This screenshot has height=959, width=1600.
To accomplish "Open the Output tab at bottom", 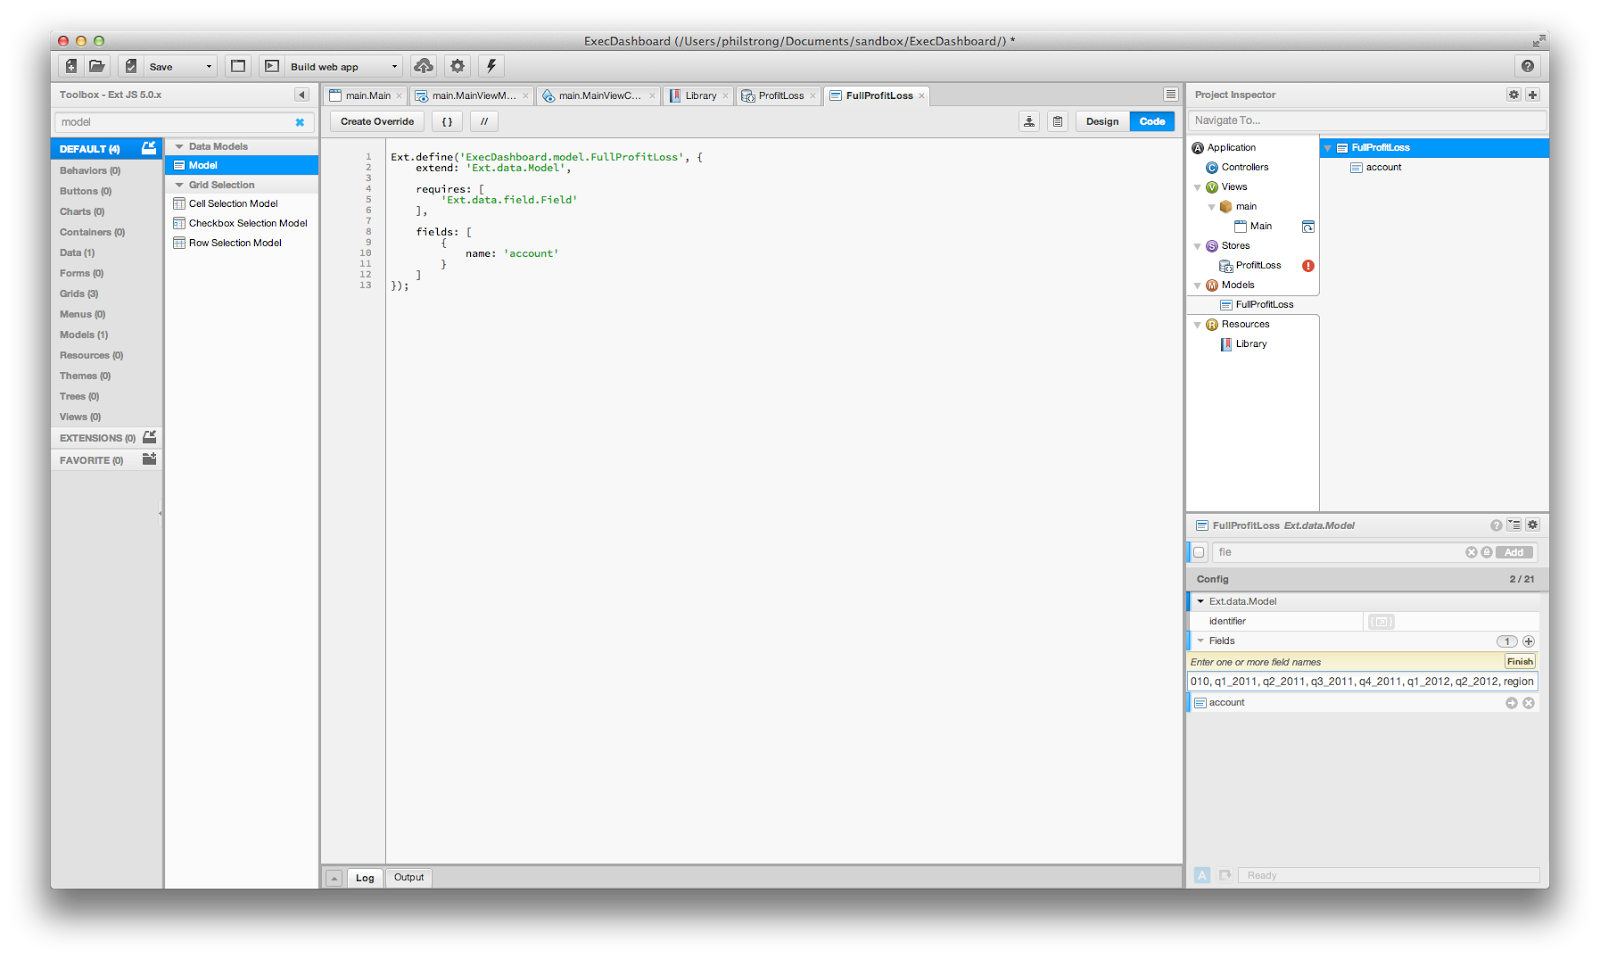I will point(408,878).
